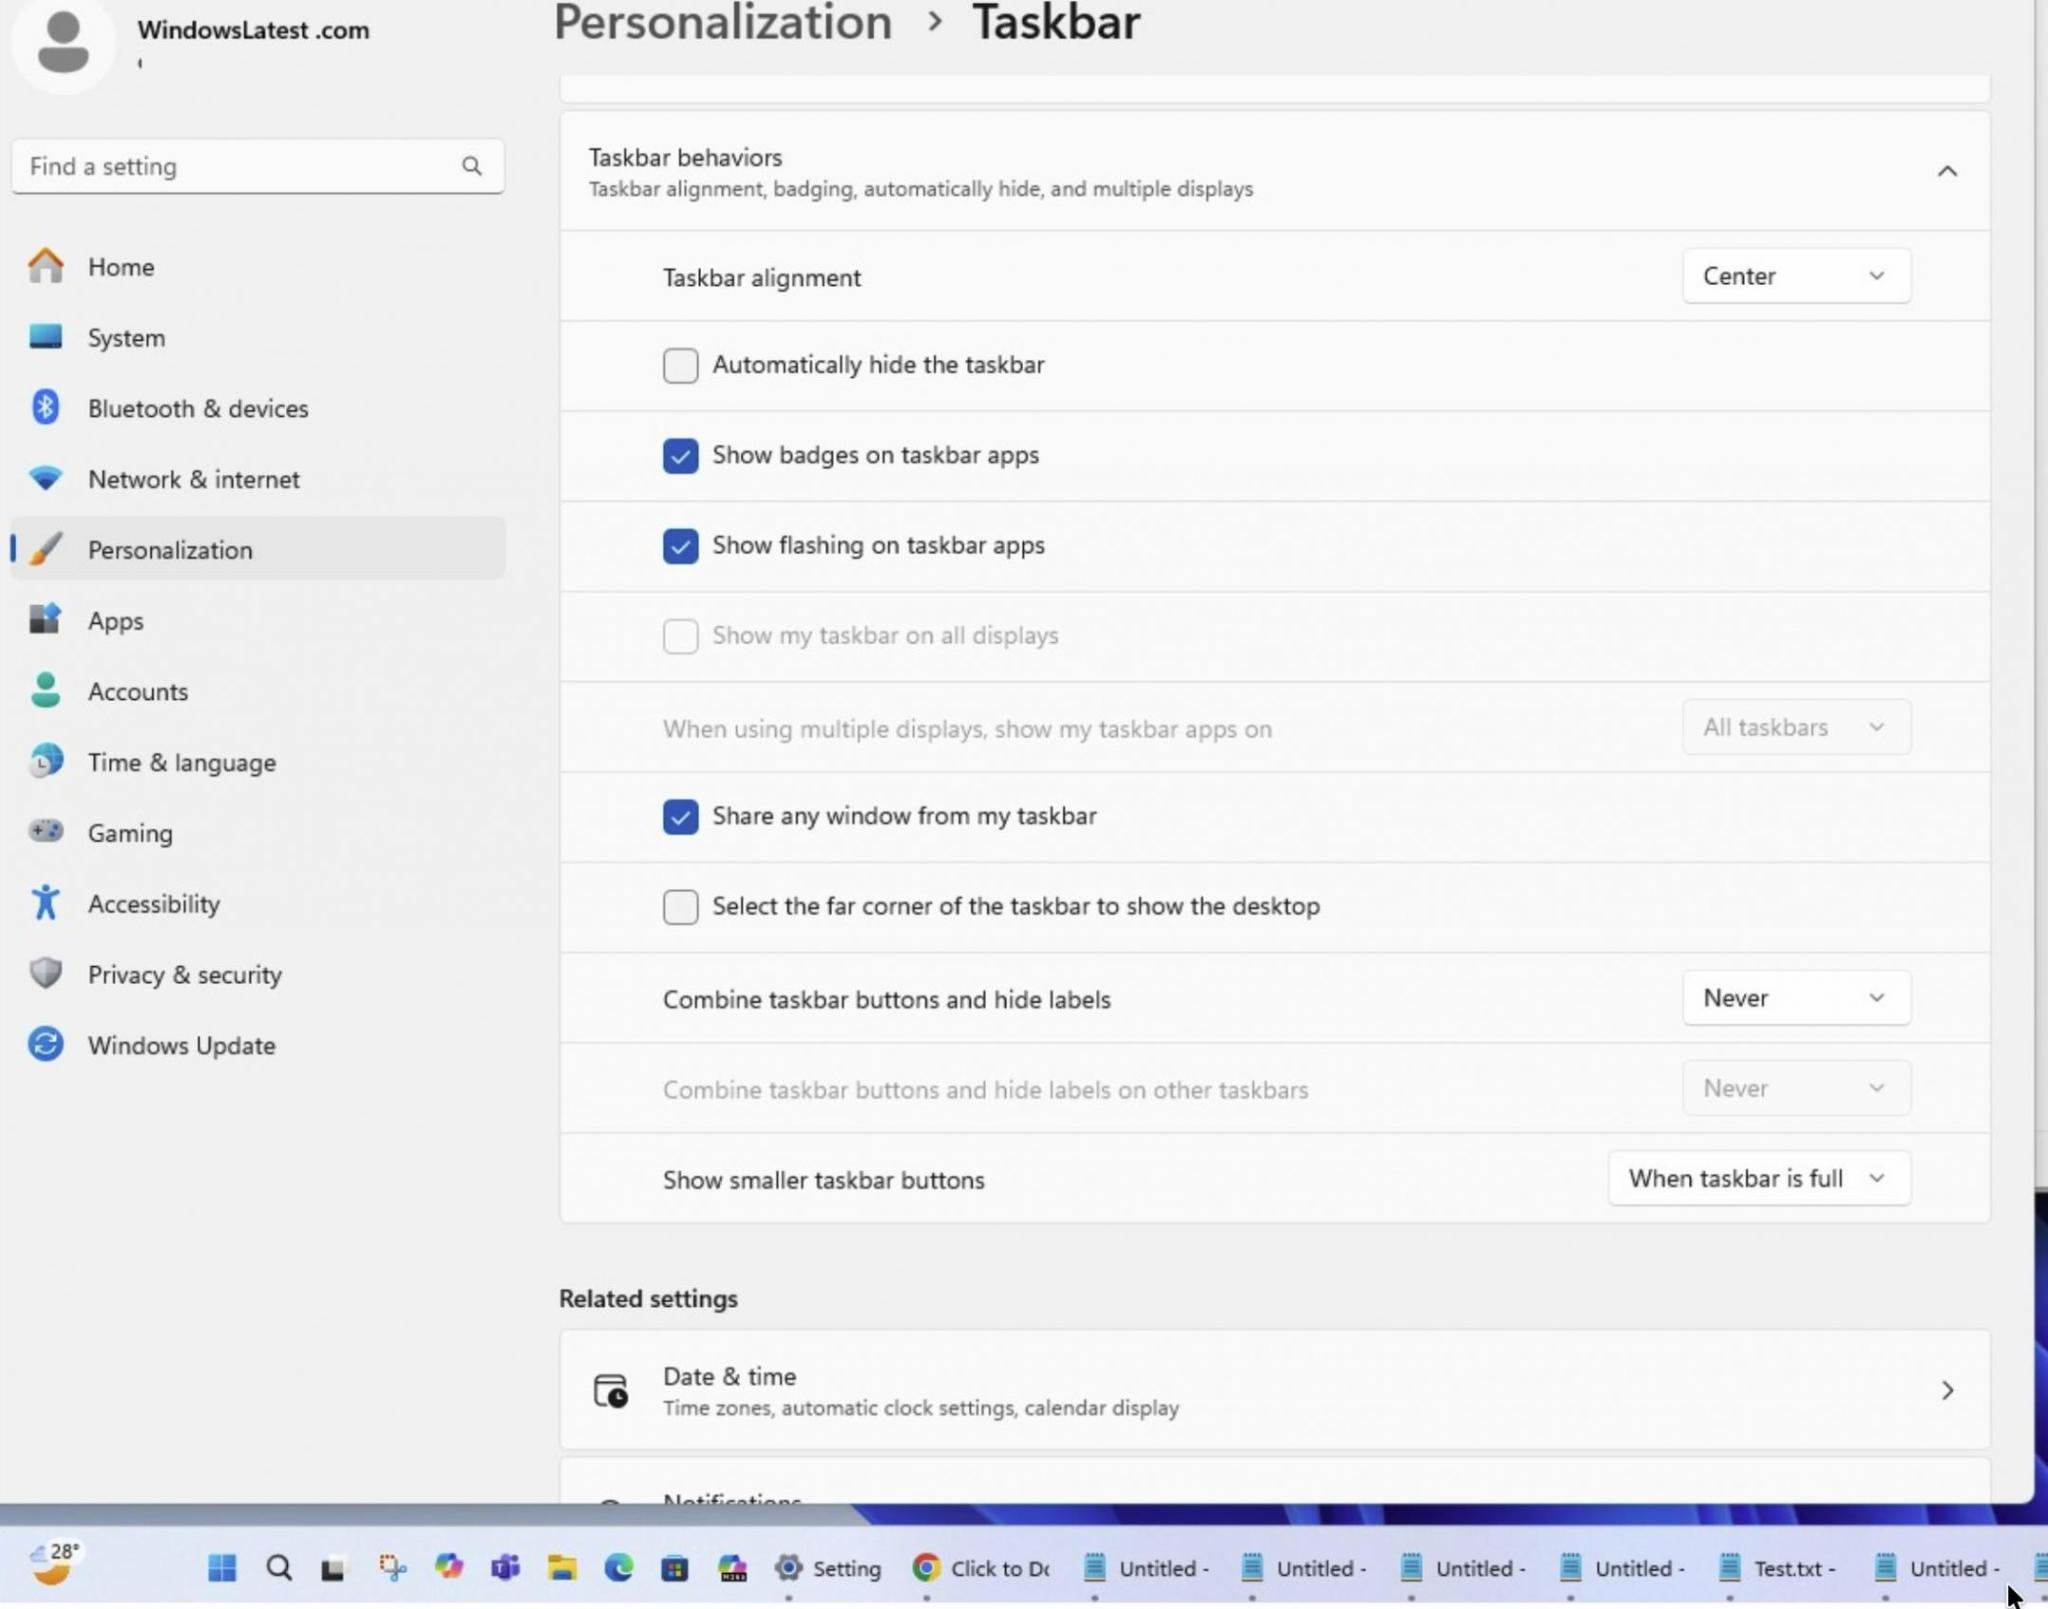
Task: Select Privacy & security in the sidebar
Action: 184,974
